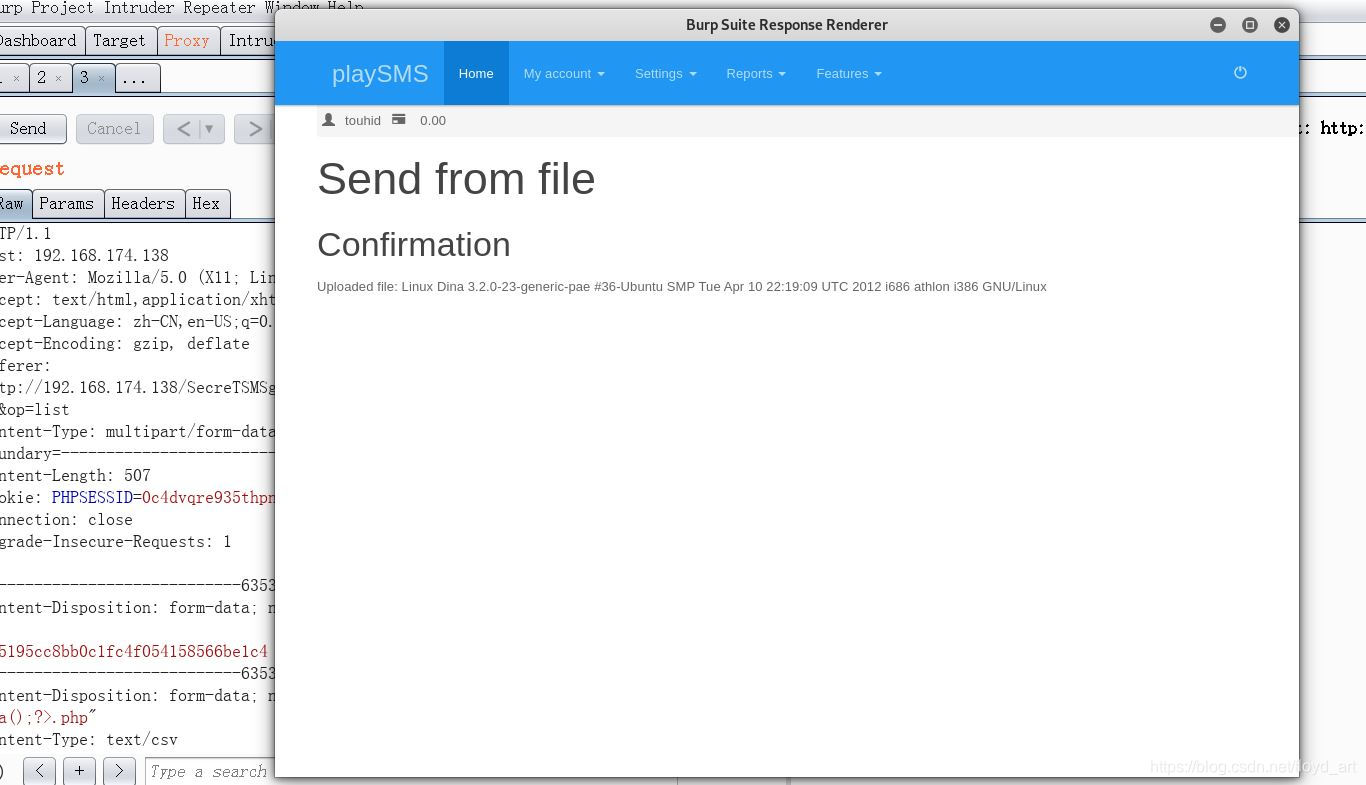This screenshot has height=785, width=1366.
Task: Open history back dropdown arrow in Repeater
Action: [x=209, y=129]
